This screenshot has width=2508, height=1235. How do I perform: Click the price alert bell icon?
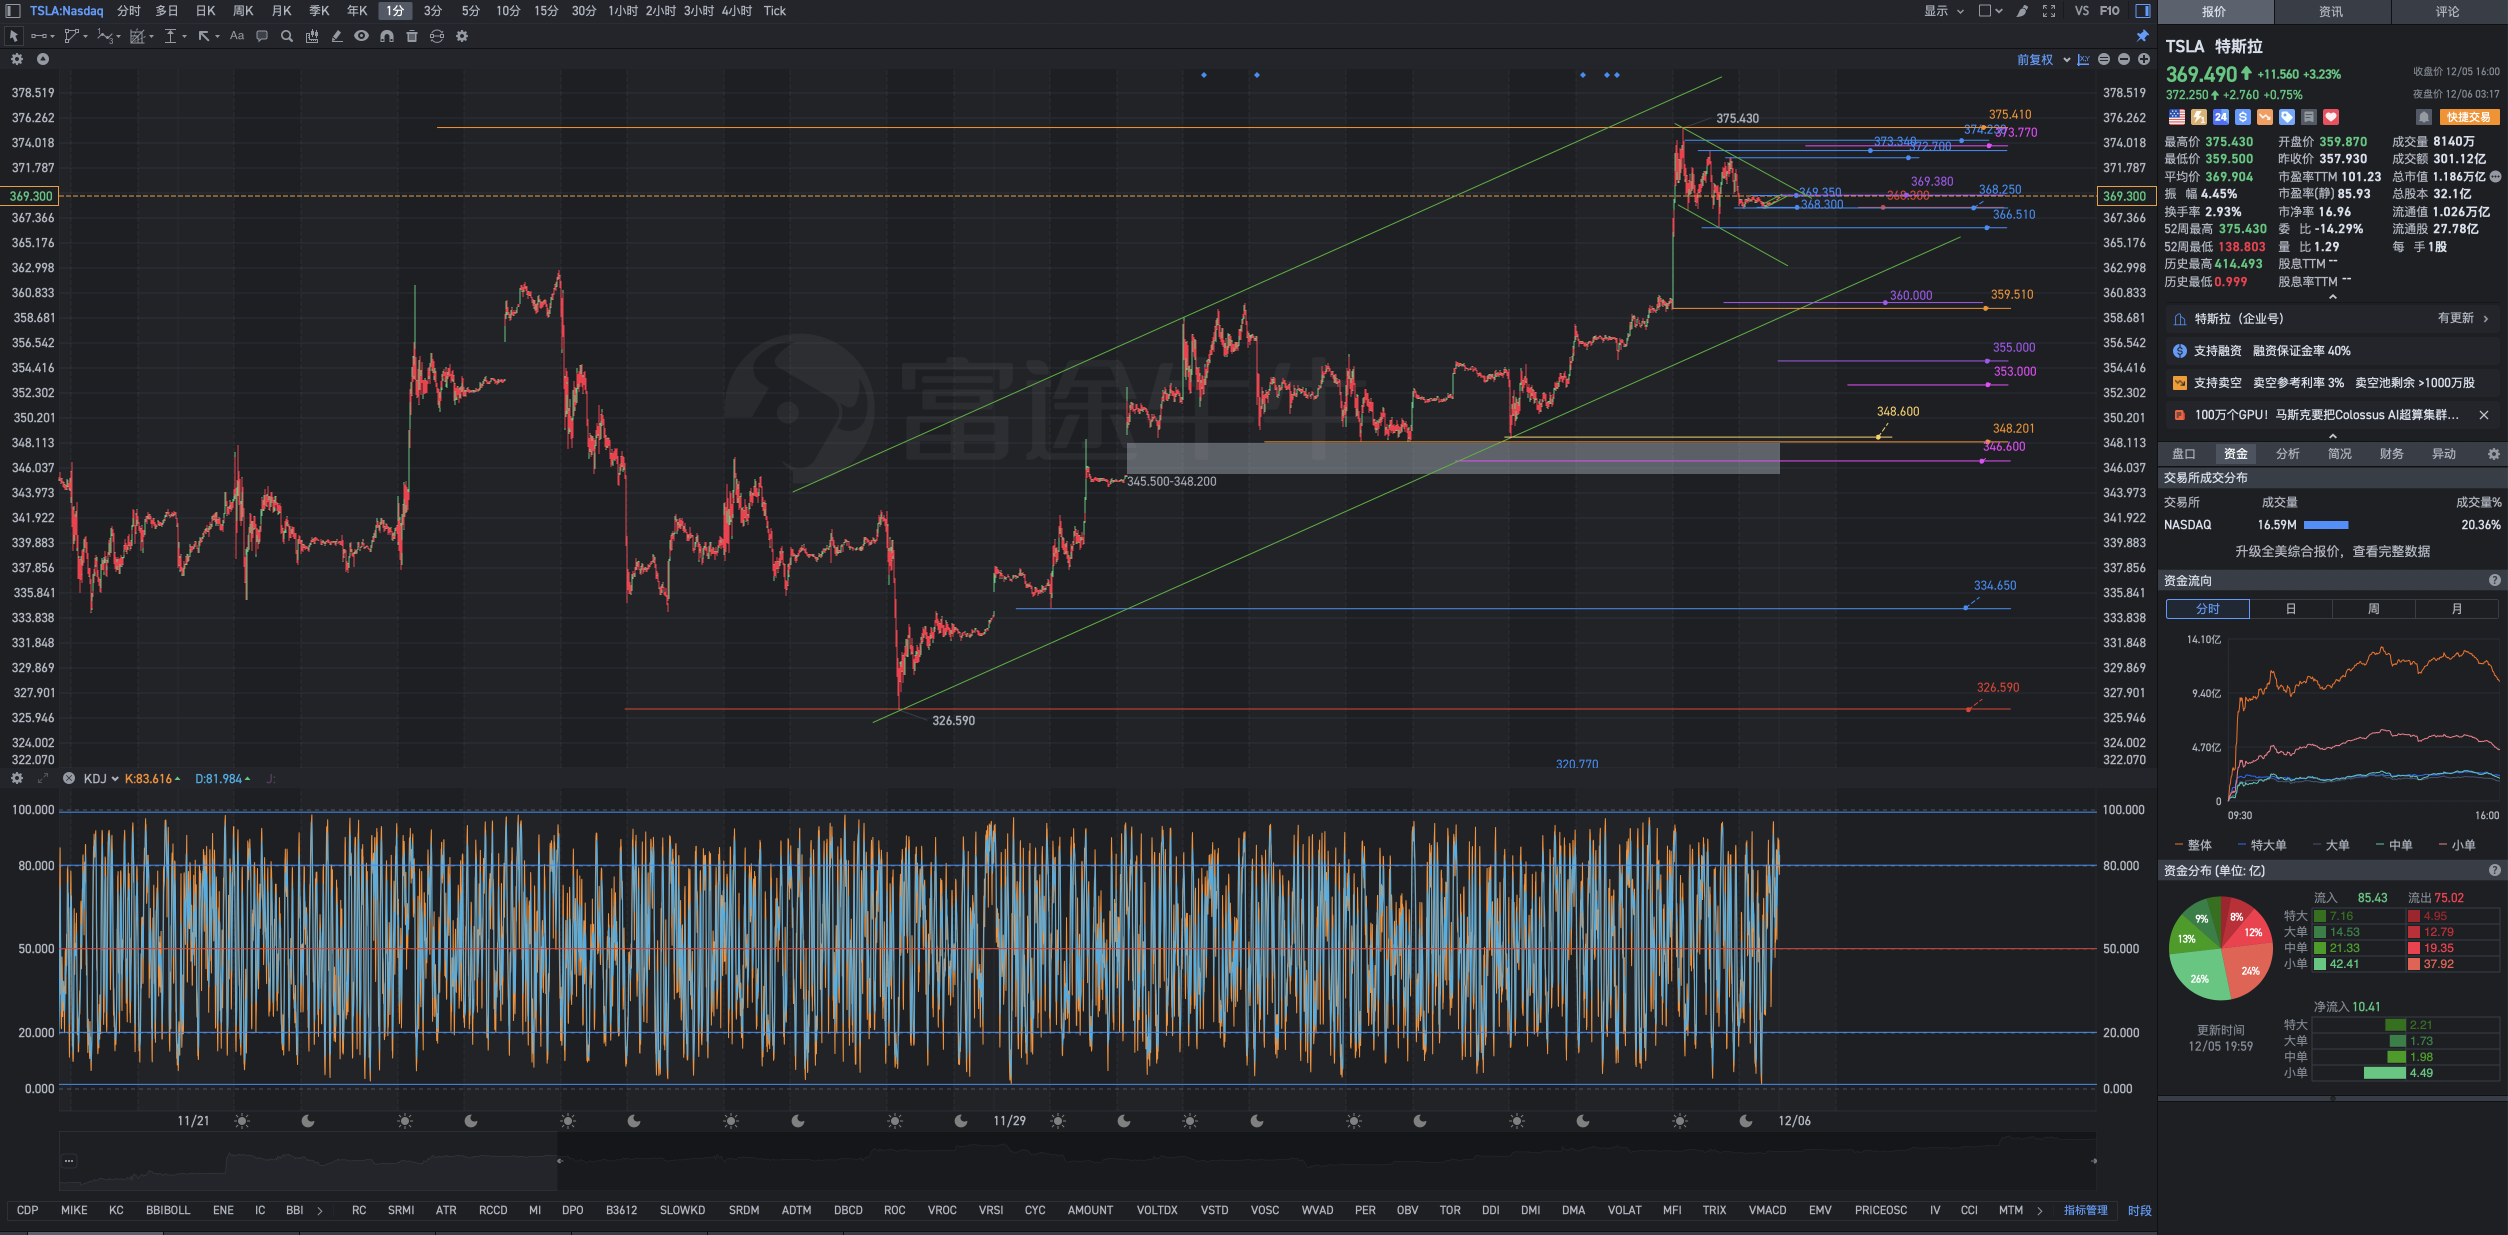click(2425, 117)
